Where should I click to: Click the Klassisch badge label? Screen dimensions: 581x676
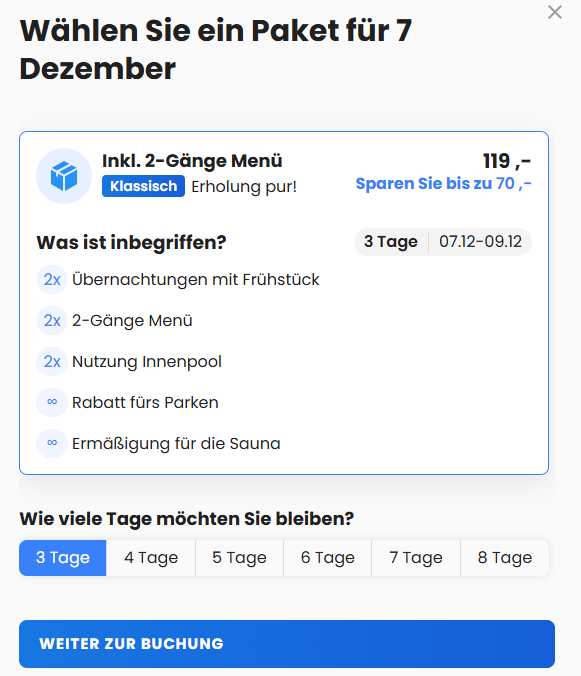(x=144, y=186)
